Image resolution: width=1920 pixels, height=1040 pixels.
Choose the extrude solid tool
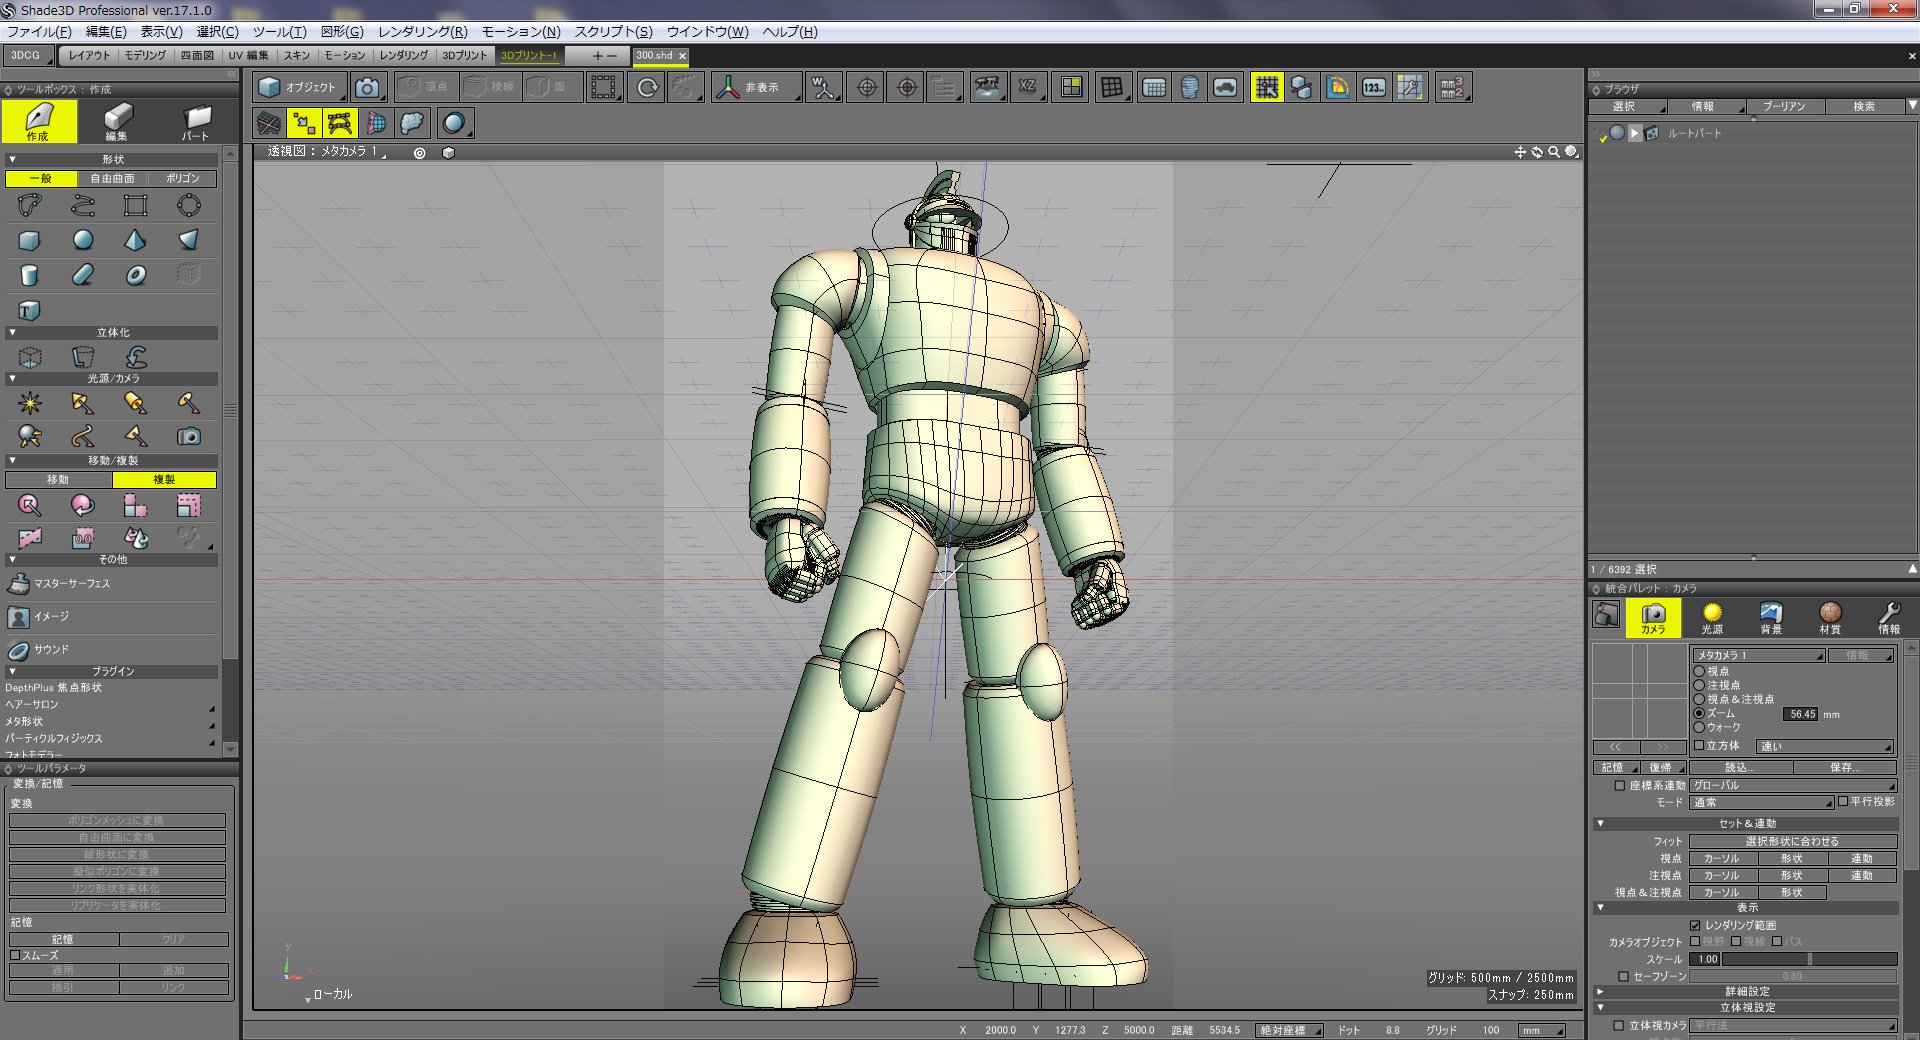click(30, 357)
